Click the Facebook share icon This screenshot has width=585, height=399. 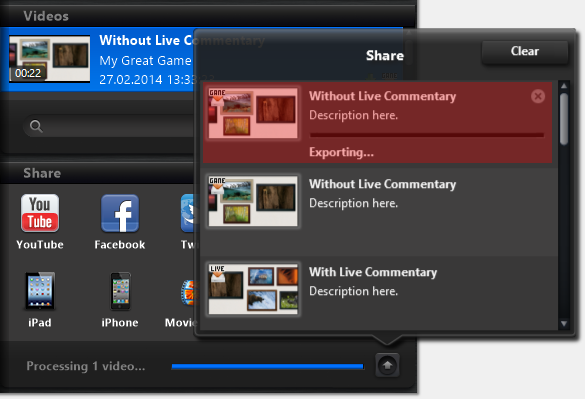[120, 213]
